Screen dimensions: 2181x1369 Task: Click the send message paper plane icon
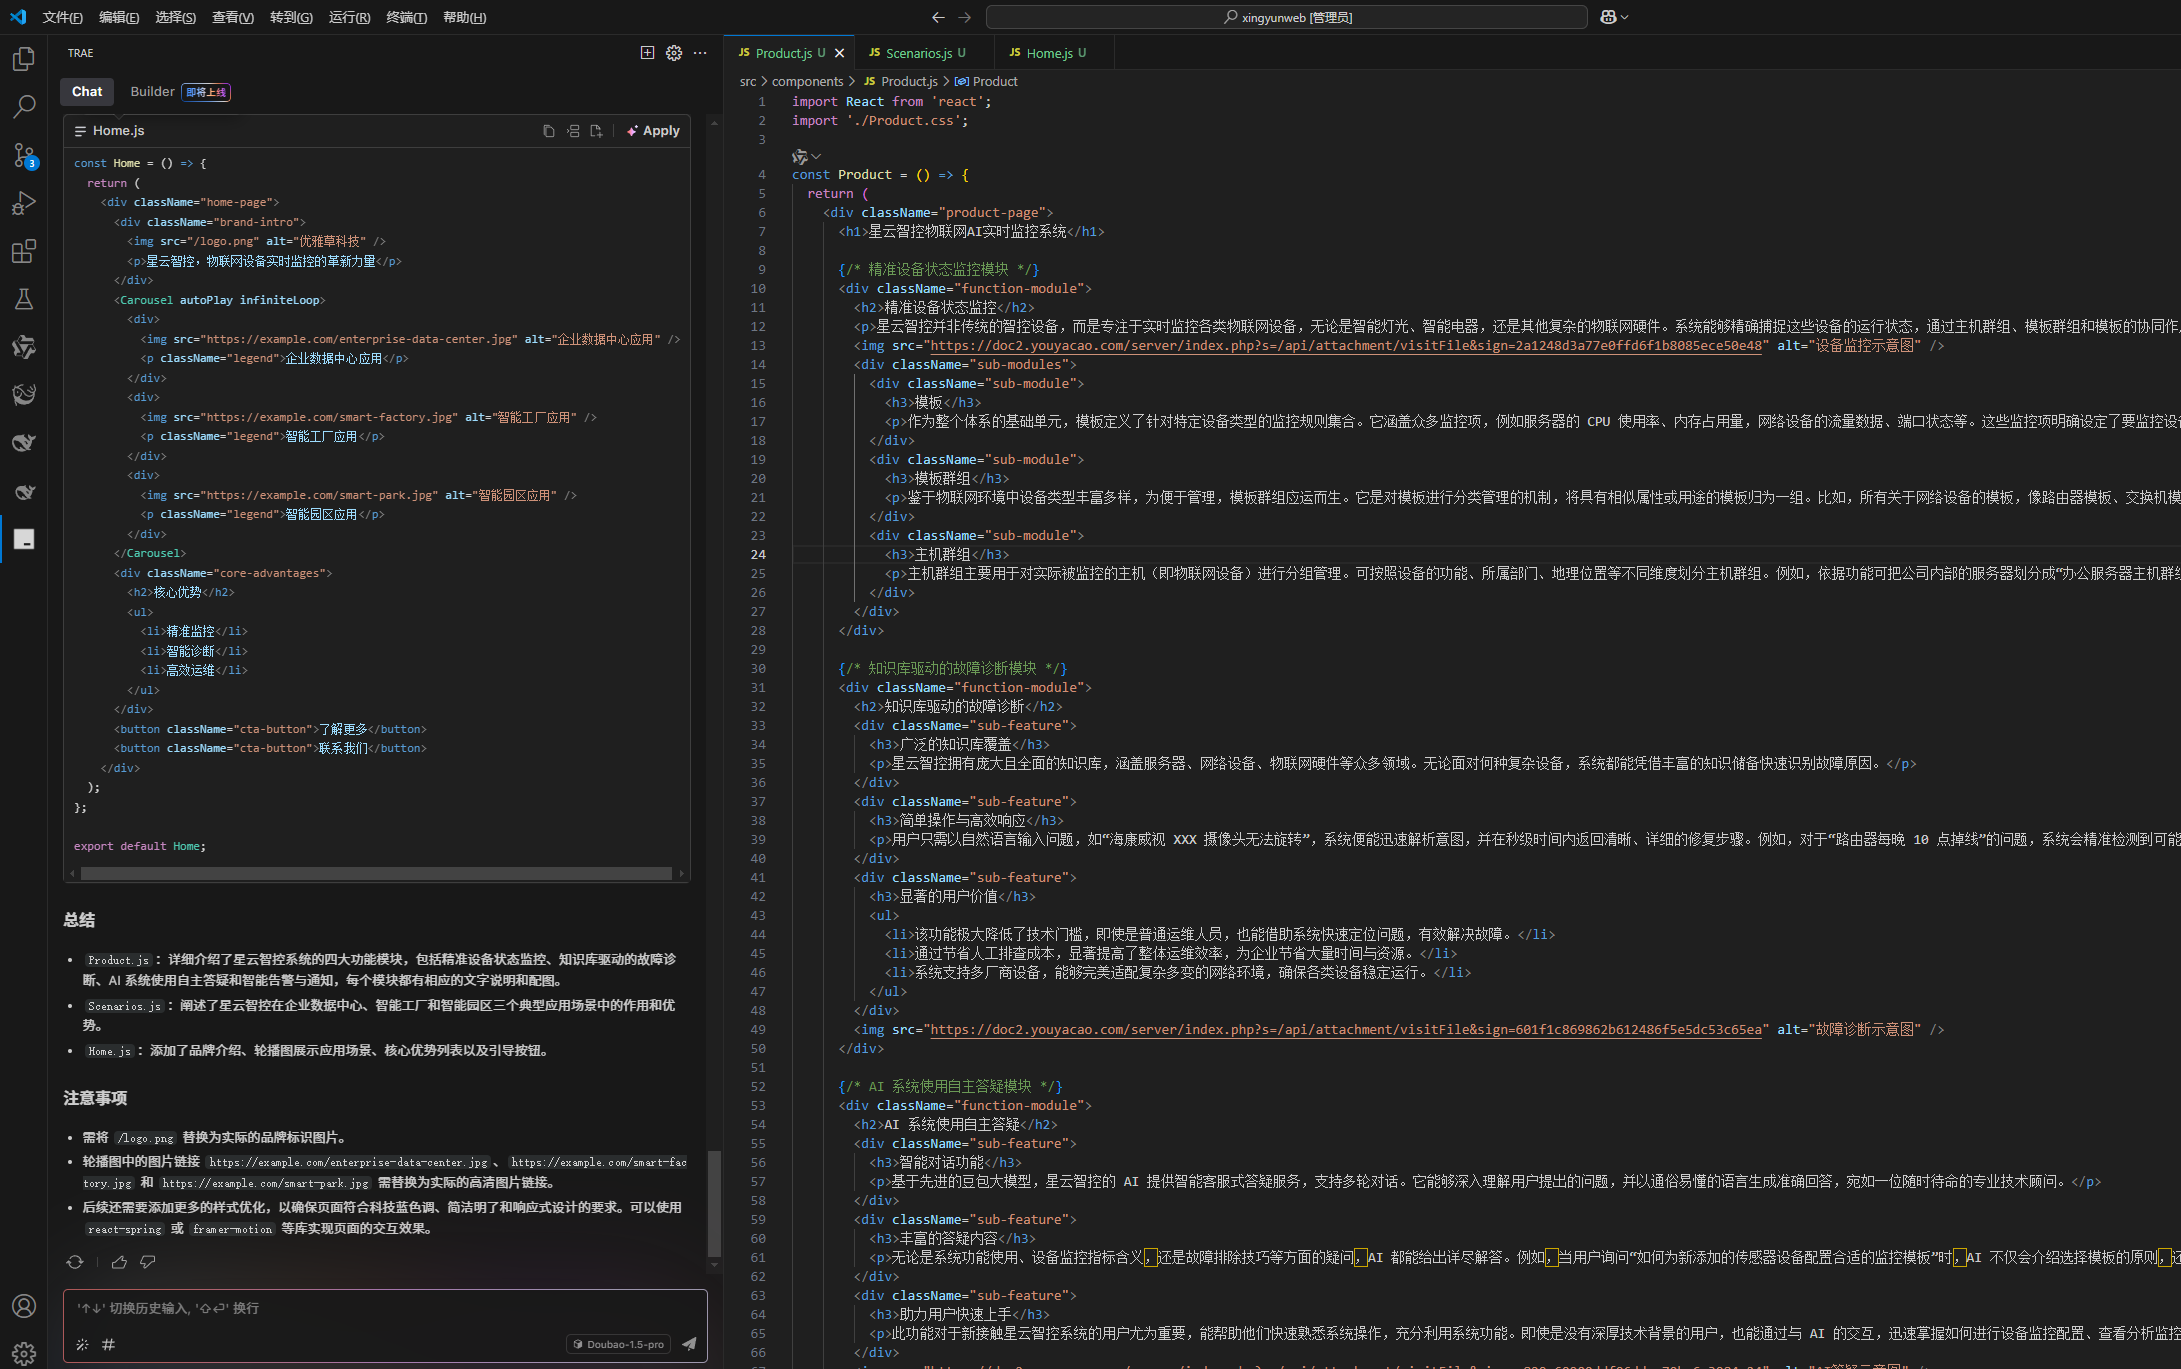pyautogui.click(x=689, y=1344)
